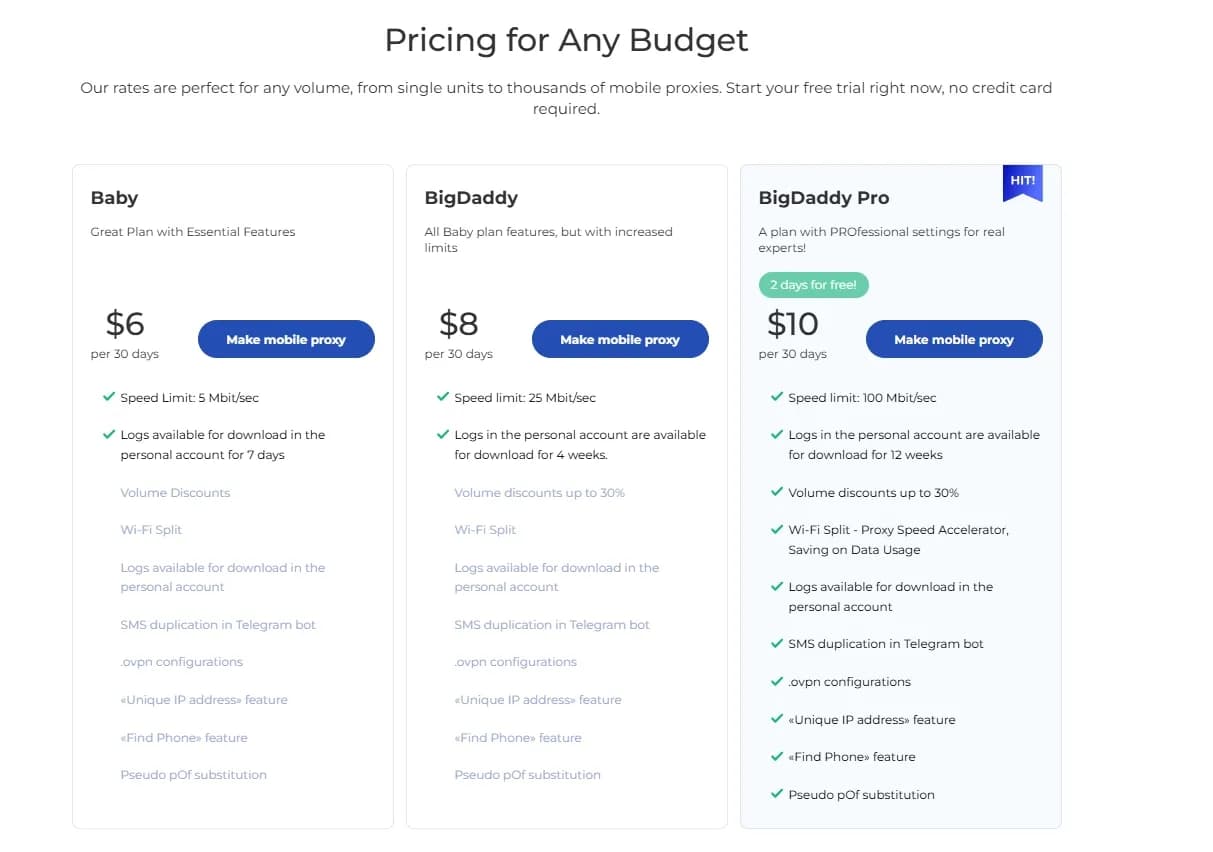
Task: Click the 2 days for free! badge
Action: point(813,285)
